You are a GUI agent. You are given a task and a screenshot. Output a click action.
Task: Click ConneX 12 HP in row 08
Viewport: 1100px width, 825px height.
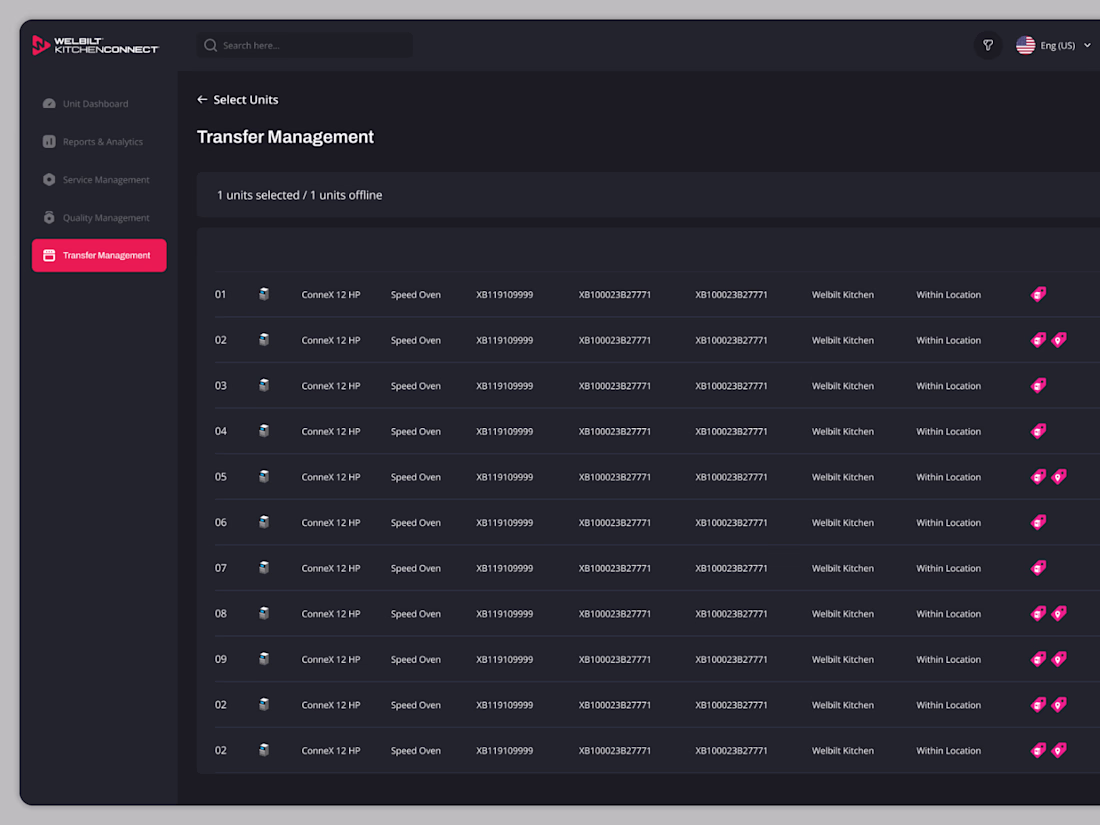[x=330, y=614]
